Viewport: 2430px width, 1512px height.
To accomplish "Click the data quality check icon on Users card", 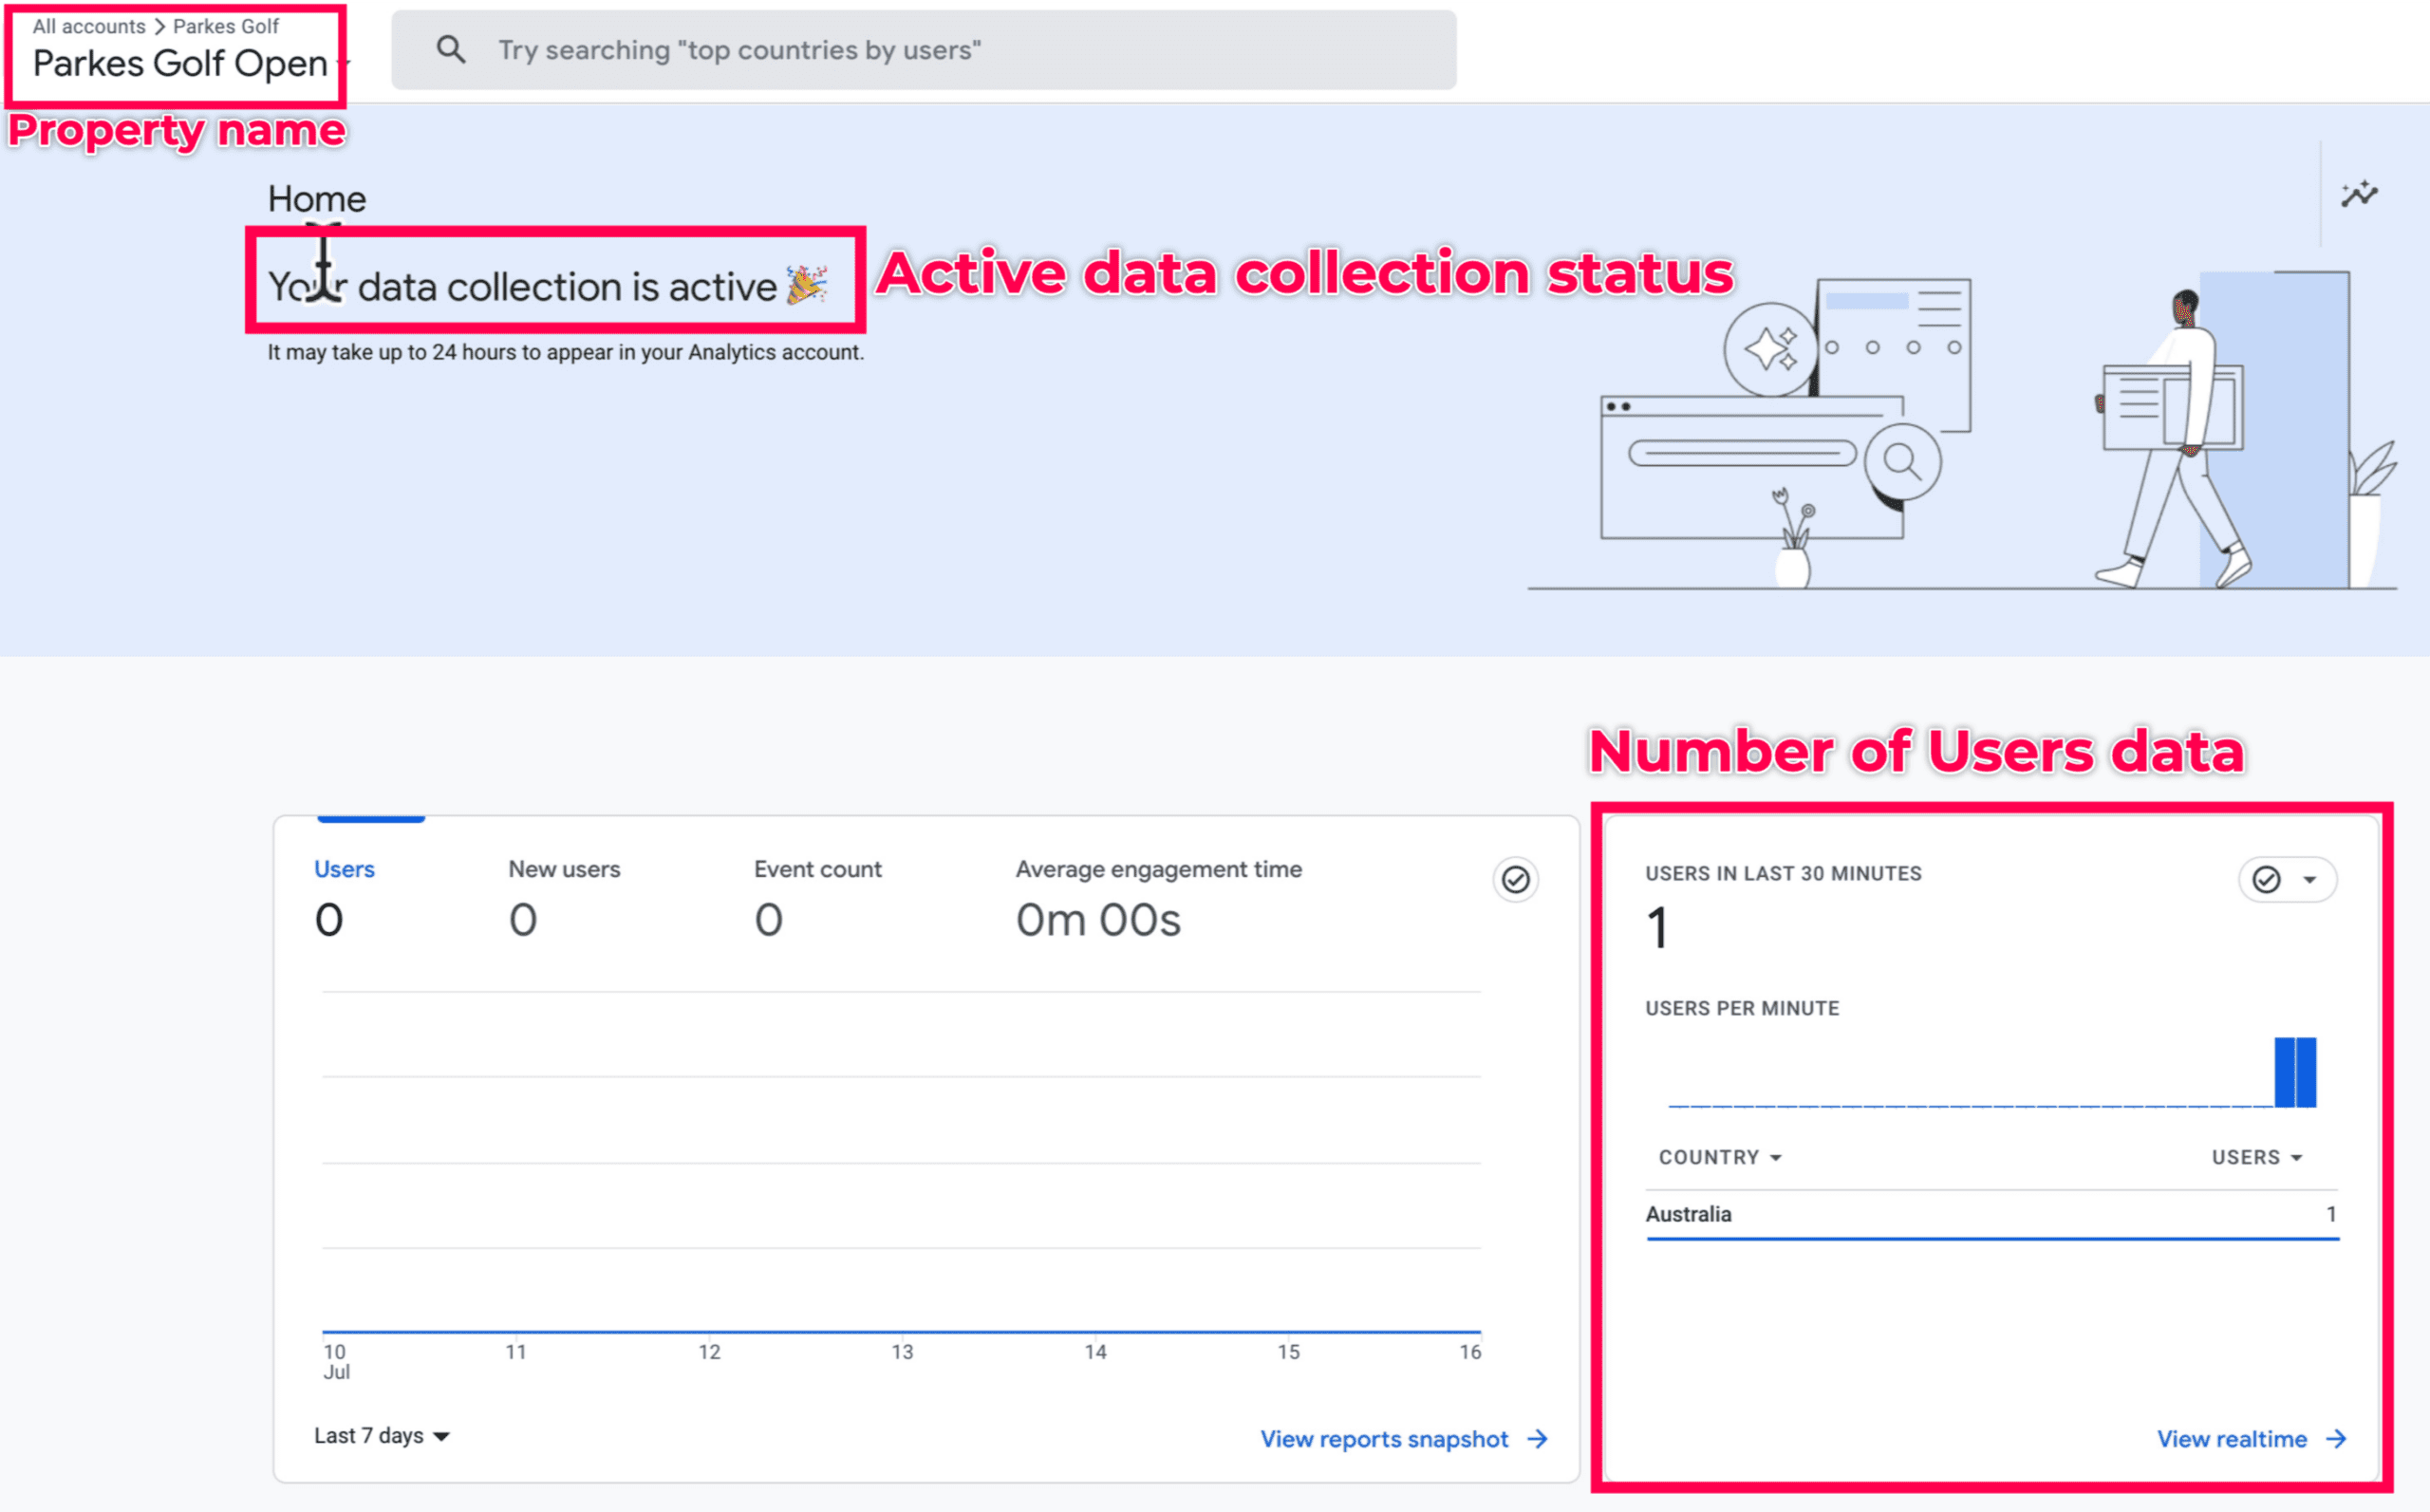I will point(1516,880).
